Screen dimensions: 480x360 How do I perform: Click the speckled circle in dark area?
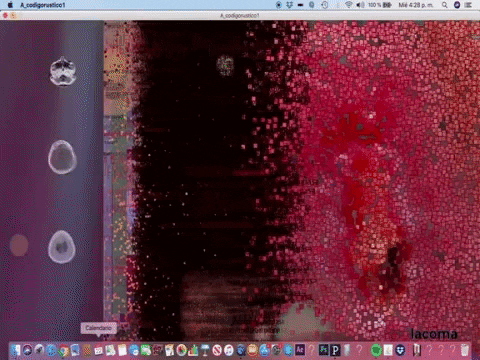tap(225, 65)
